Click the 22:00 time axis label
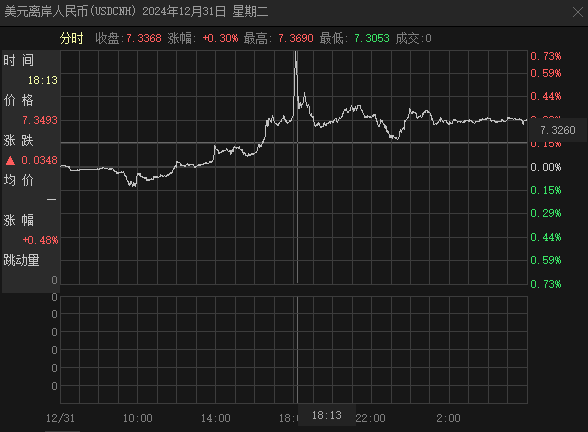Screen dimensions: 588x432 click(370, 418)
